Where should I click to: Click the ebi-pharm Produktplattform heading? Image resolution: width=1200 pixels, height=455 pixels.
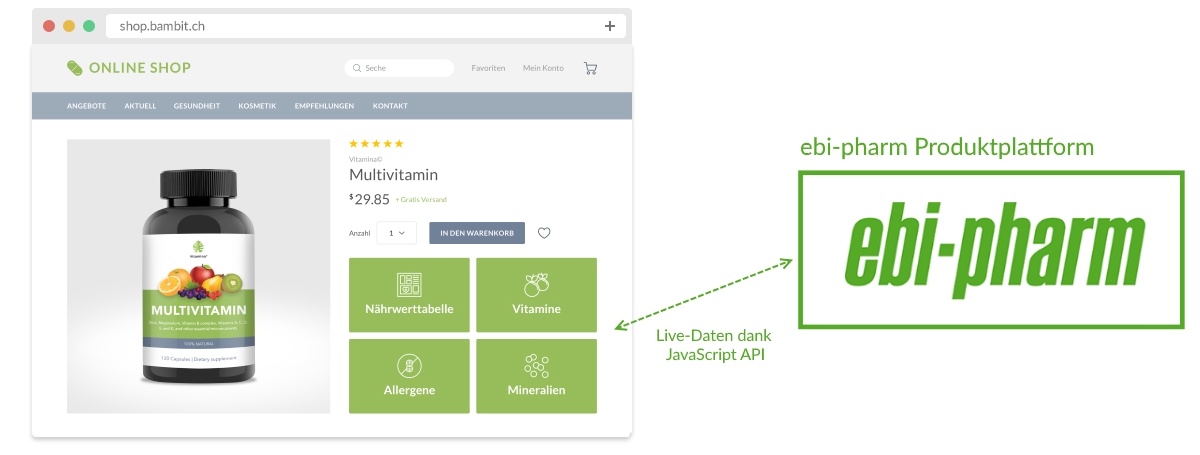(x=947, y=148)
